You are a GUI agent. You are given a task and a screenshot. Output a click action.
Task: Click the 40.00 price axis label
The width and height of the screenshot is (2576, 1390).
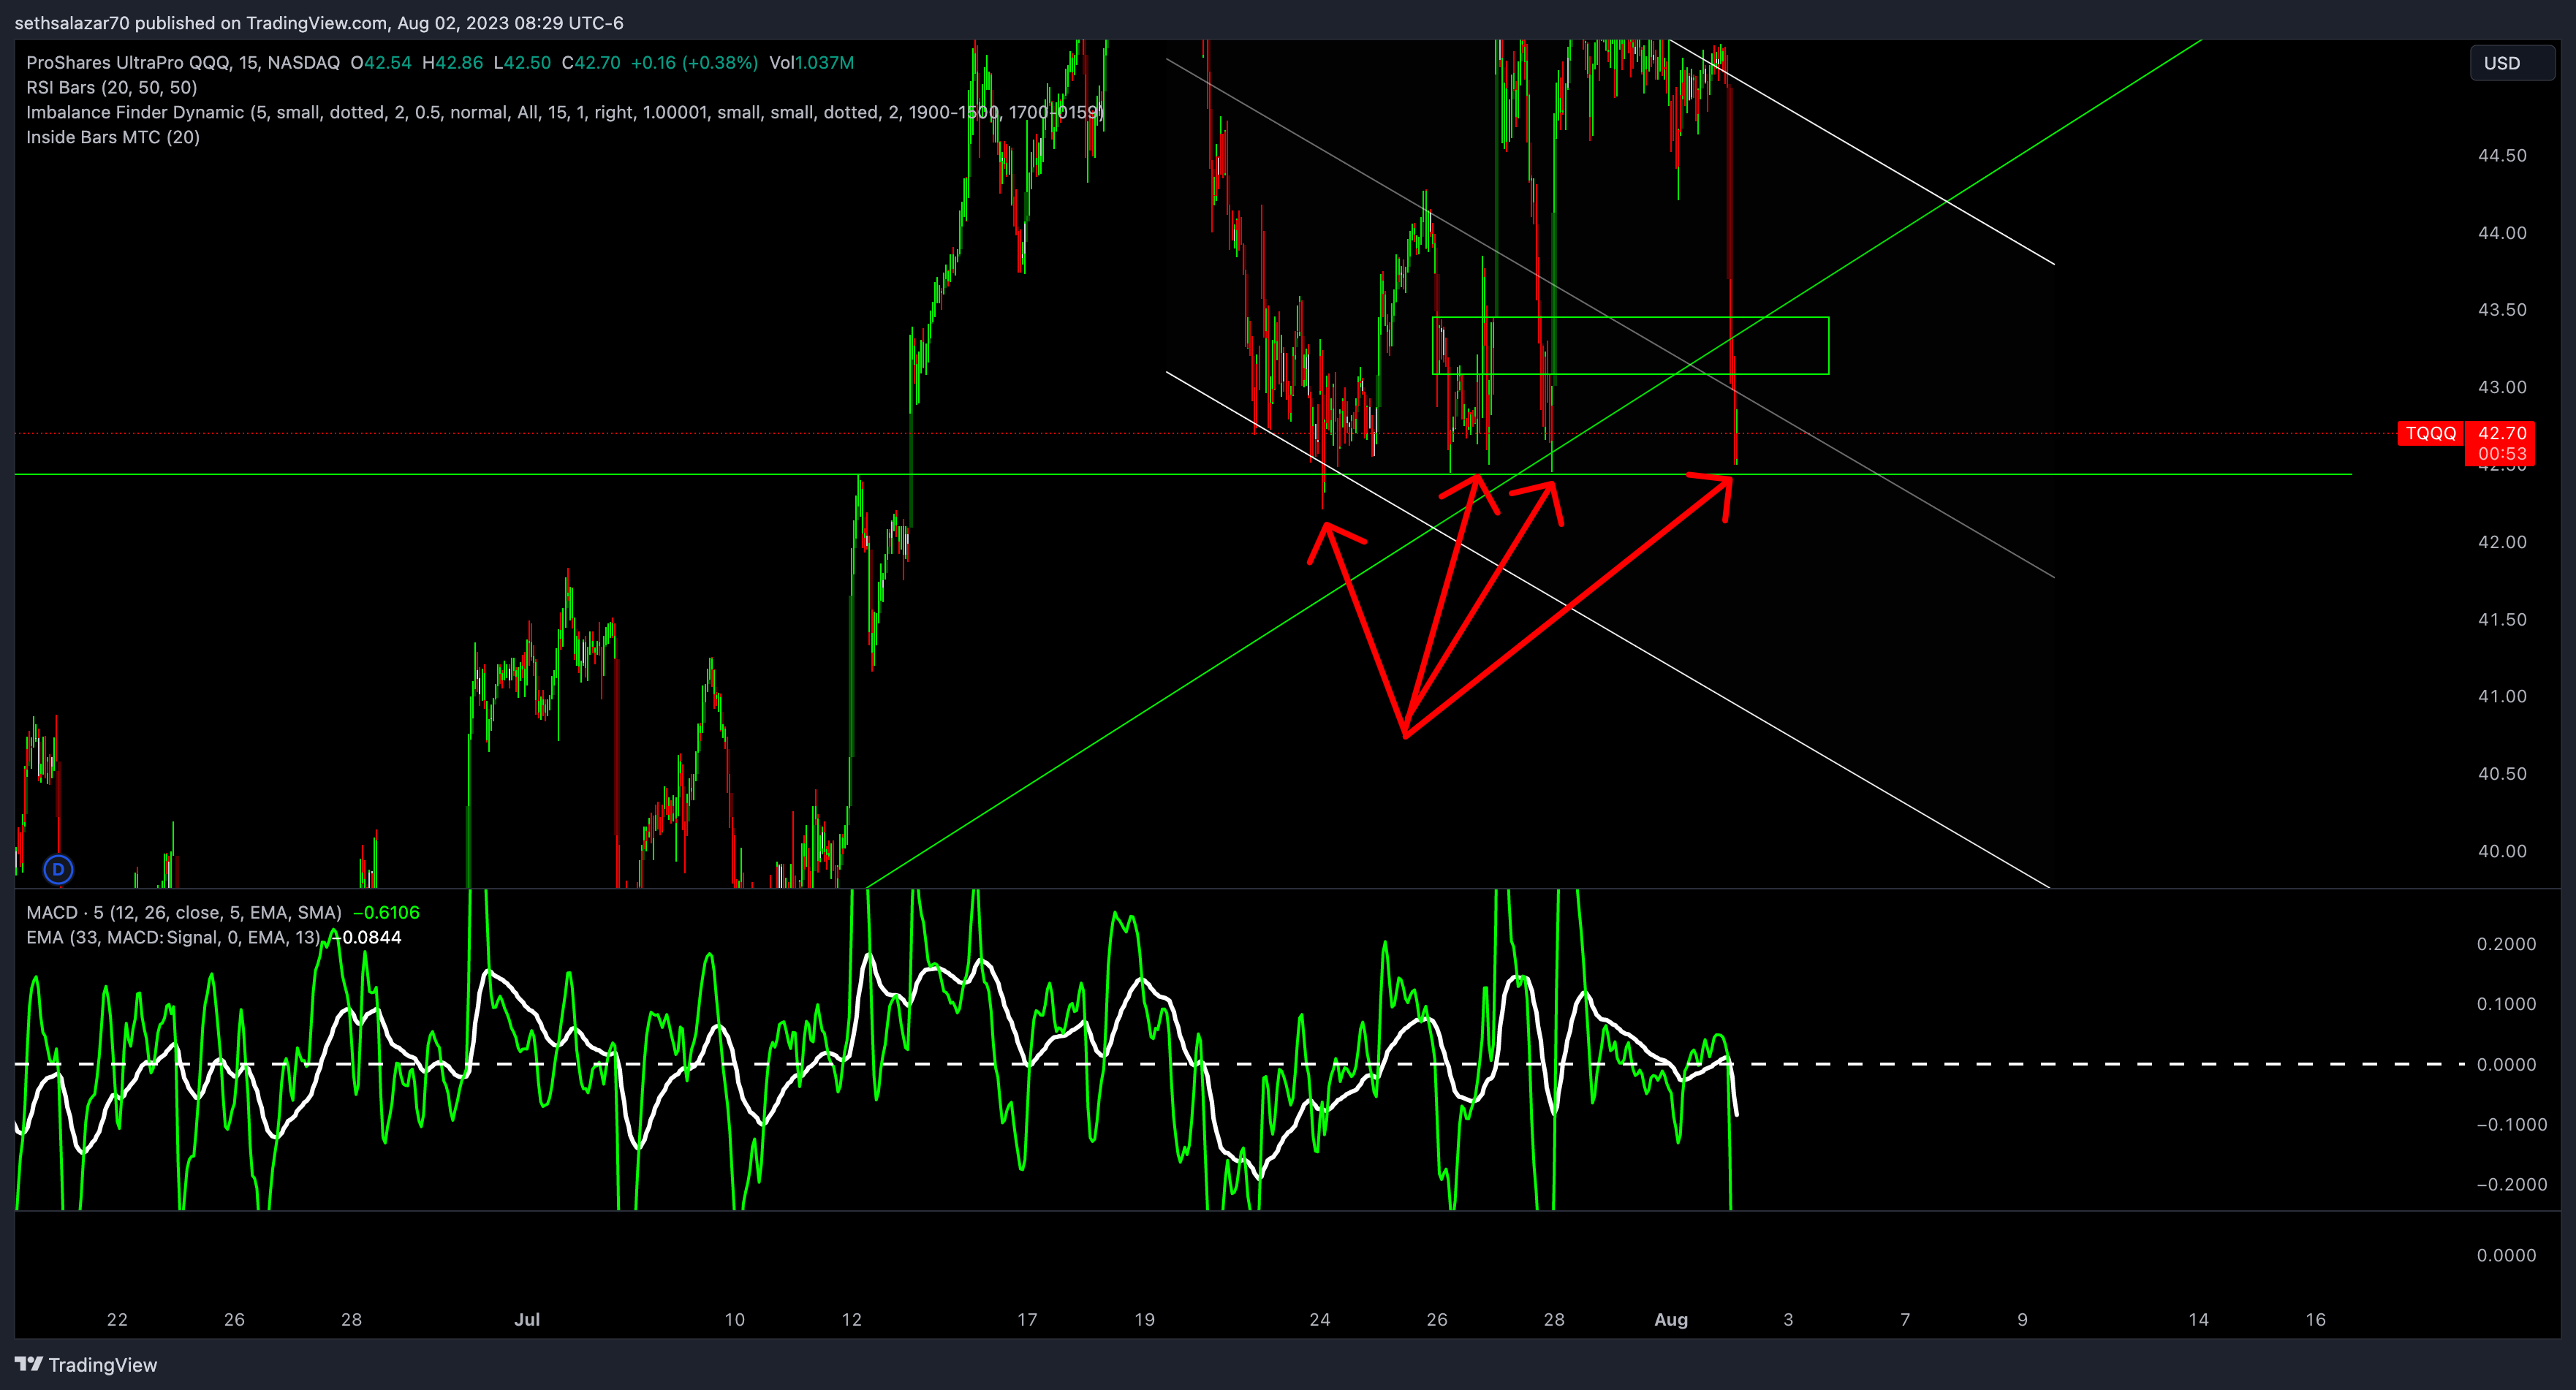click(2501, 851)
